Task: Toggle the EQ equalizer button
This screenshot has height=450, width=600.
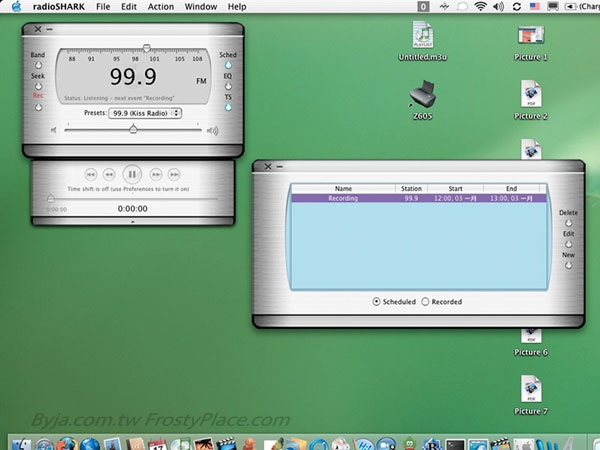Action: (228, 86)
